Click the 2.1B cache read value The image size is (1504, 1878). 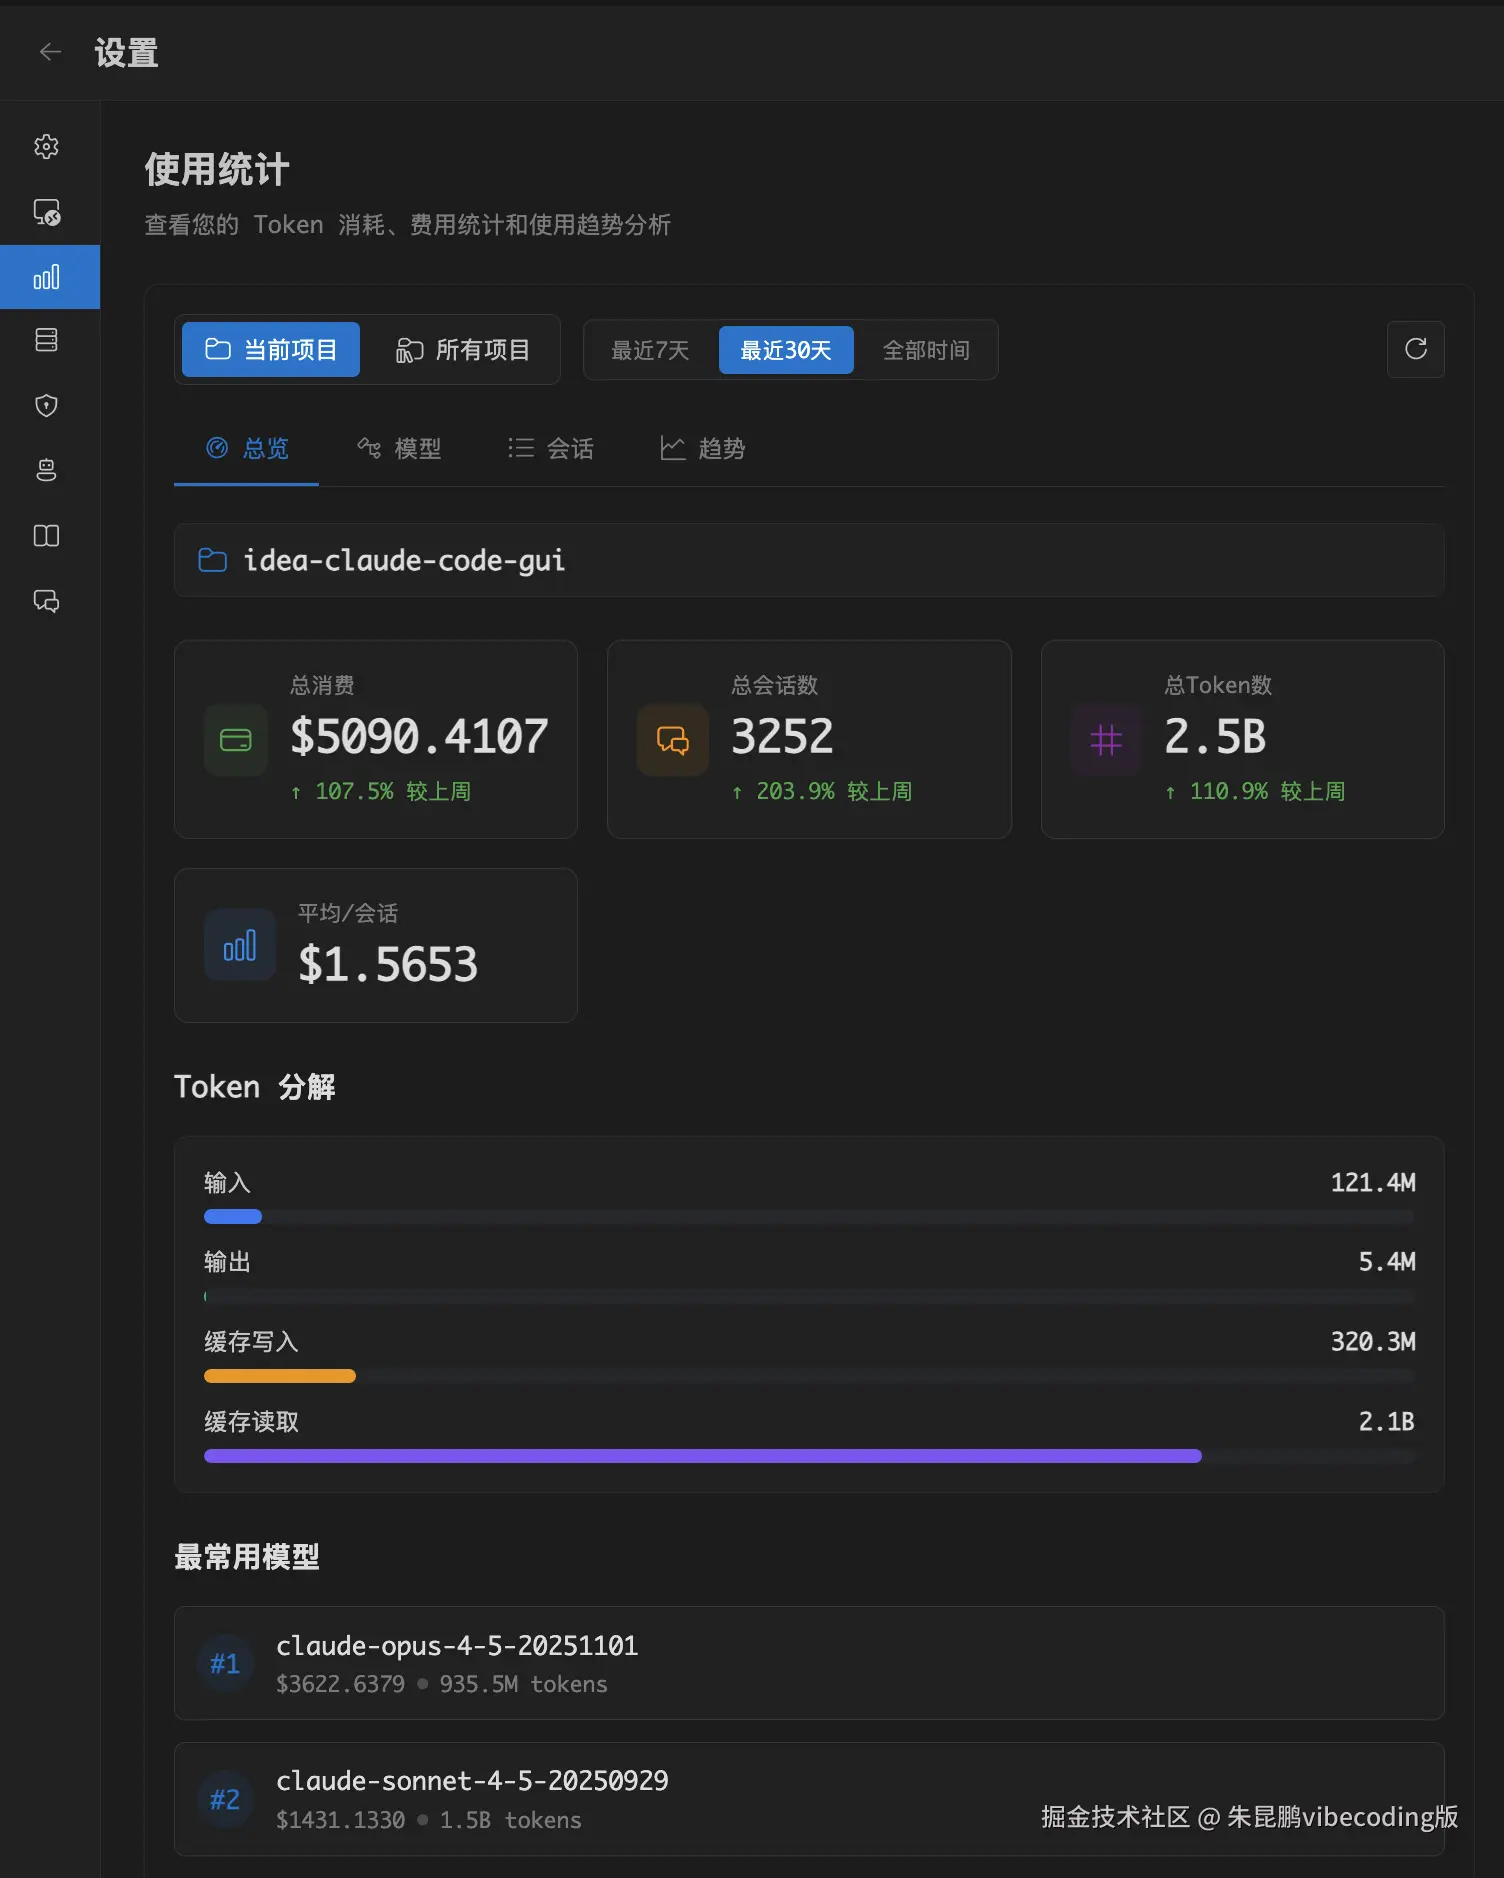click(1387, 1422)
